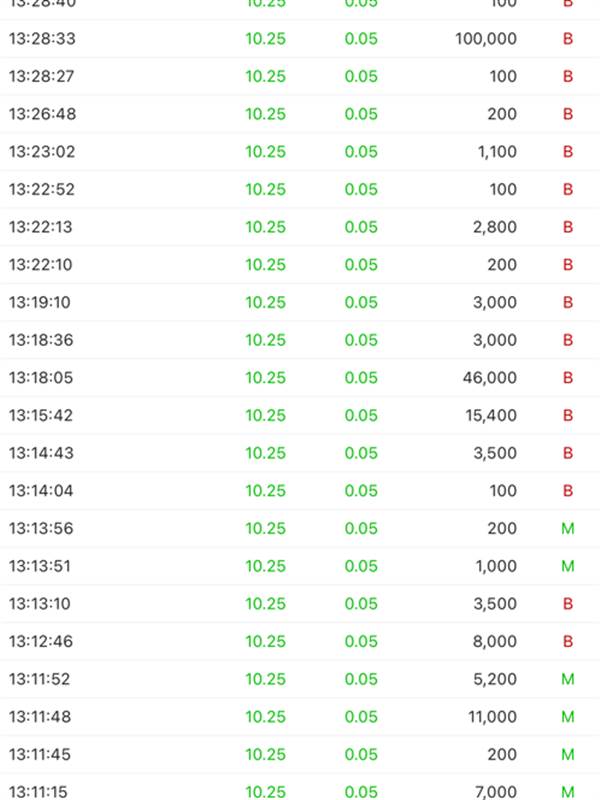Click the B marker in the 13:13:10 row

[568, 604]
